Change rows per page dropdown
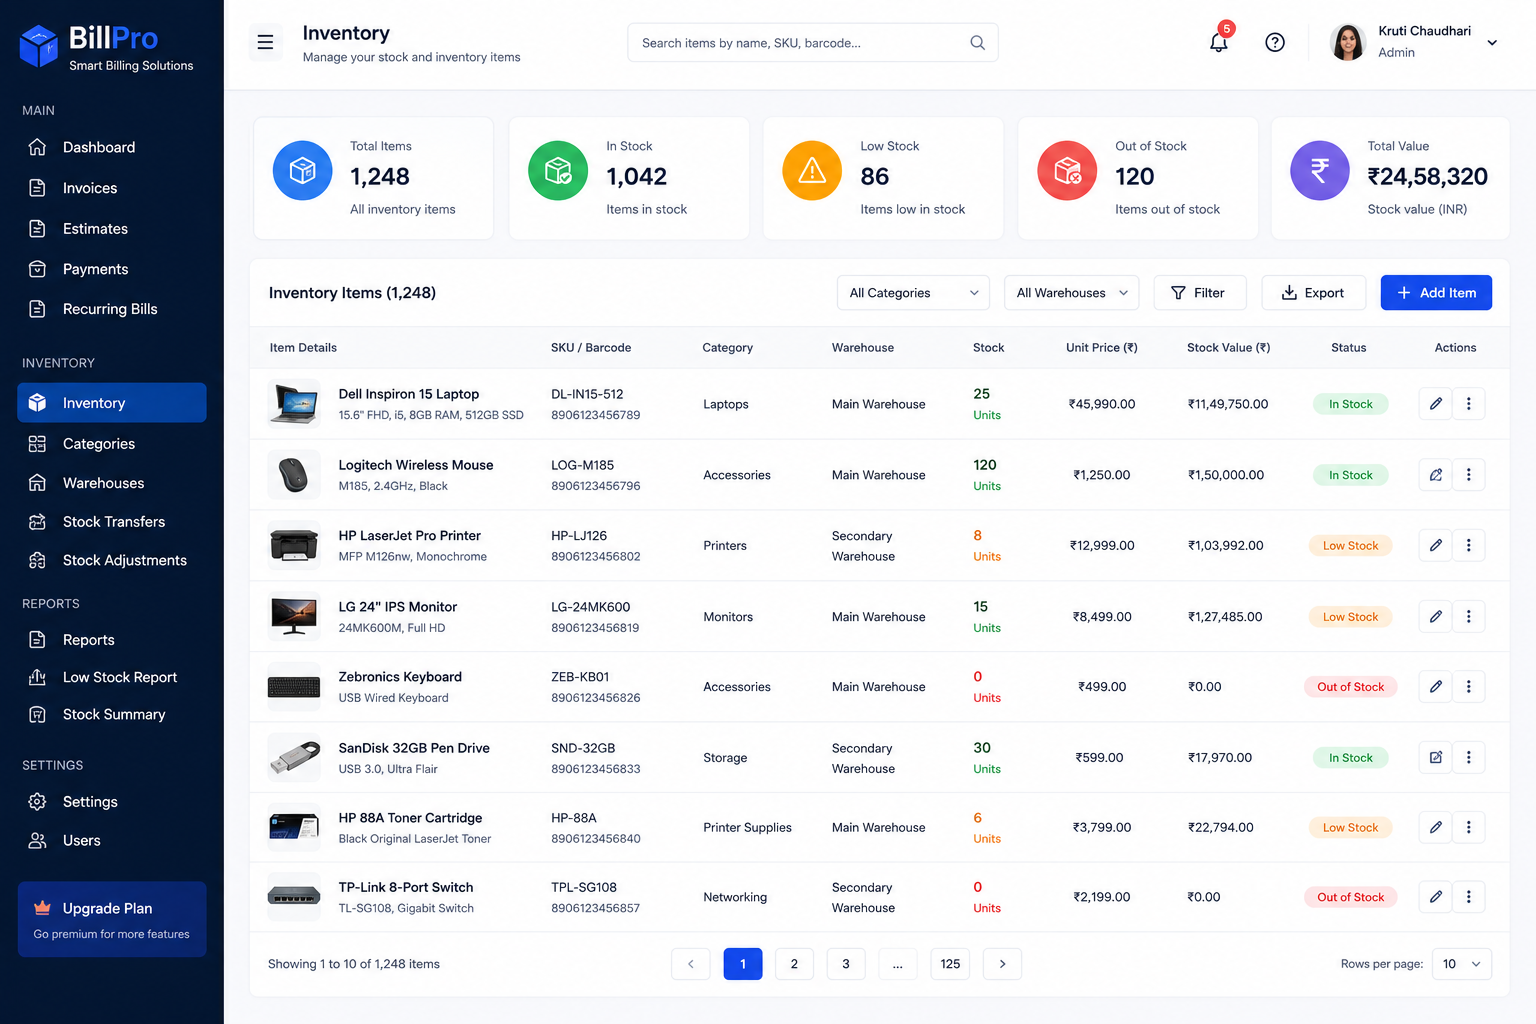 pos(1462,964)
